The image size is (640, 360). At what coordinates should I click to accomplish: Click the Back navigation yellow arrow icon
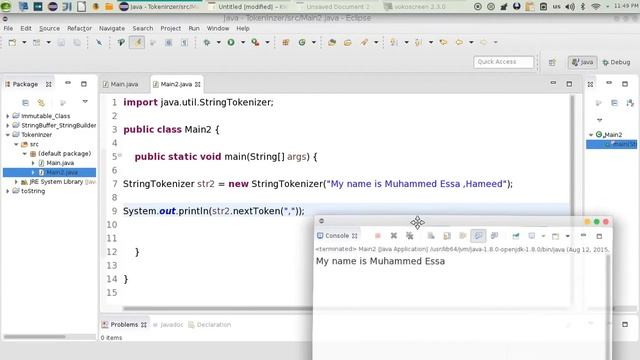pyautogui.click(x=459, y=42)
